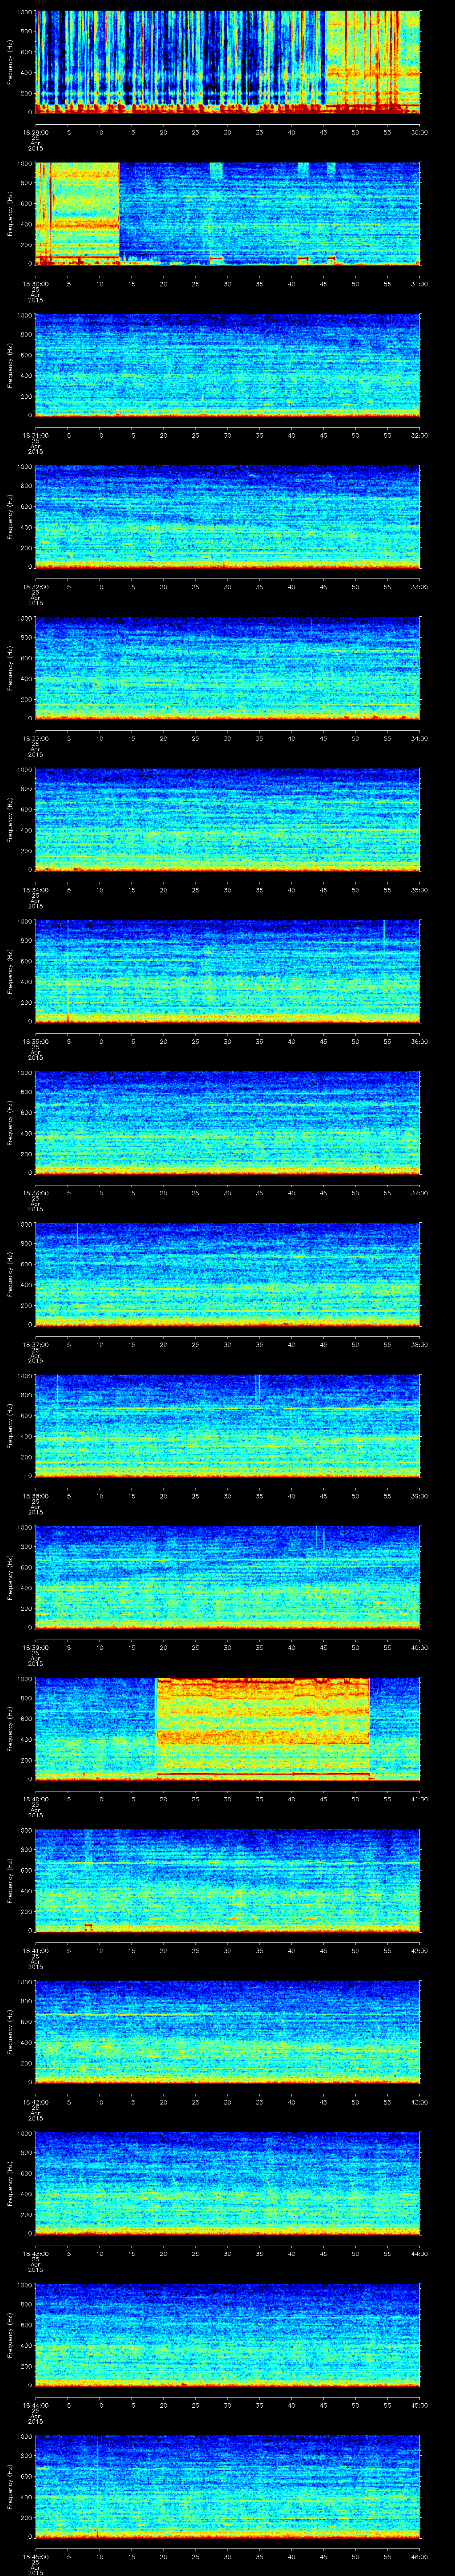
Task: Click the 18:34:00 spectrogram panel
Action: (228, 821)
